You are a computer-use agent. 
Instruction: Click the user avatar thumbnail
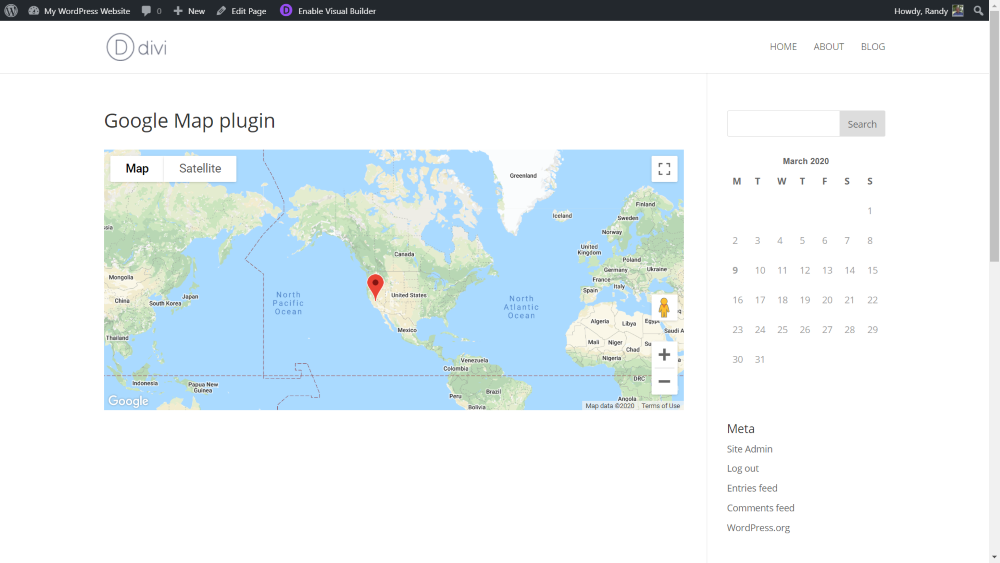point(958,11)
